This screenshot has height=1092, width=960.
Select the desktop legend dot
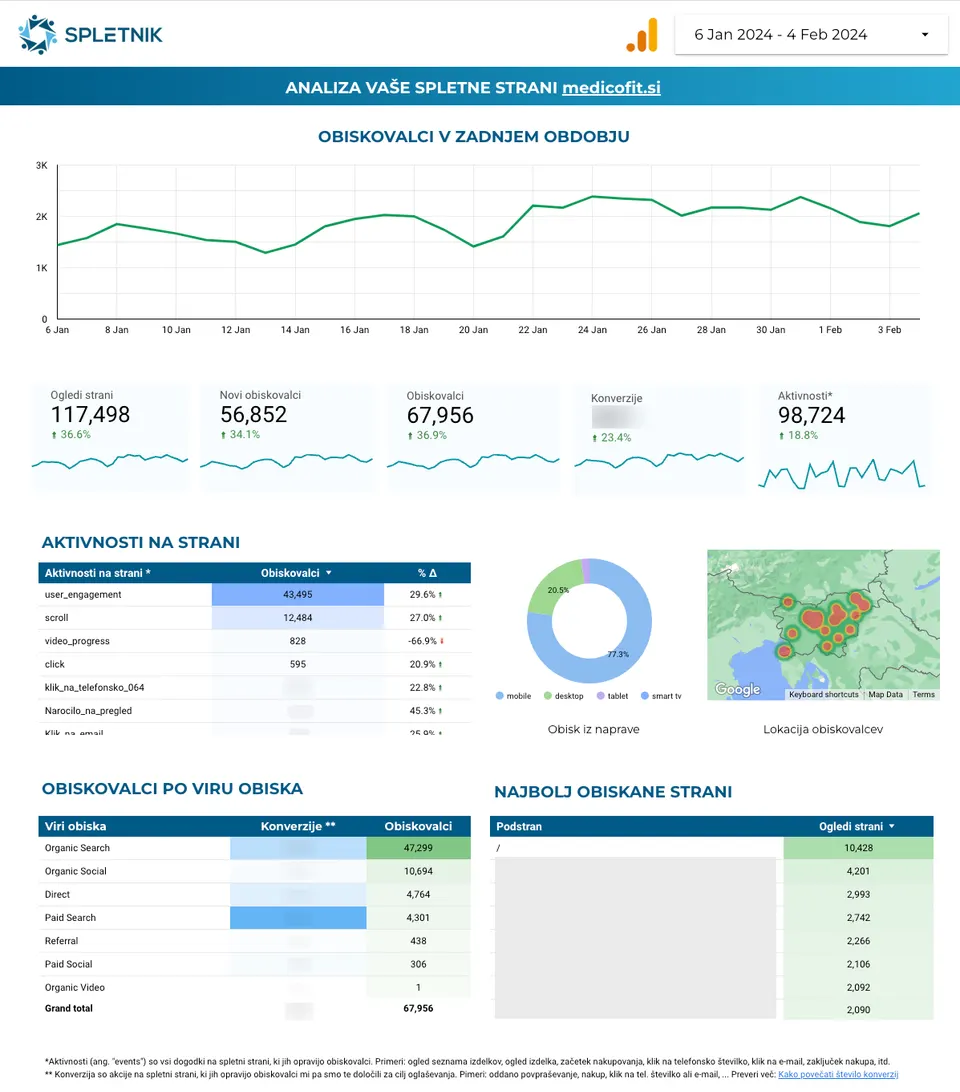click(548, 696)
